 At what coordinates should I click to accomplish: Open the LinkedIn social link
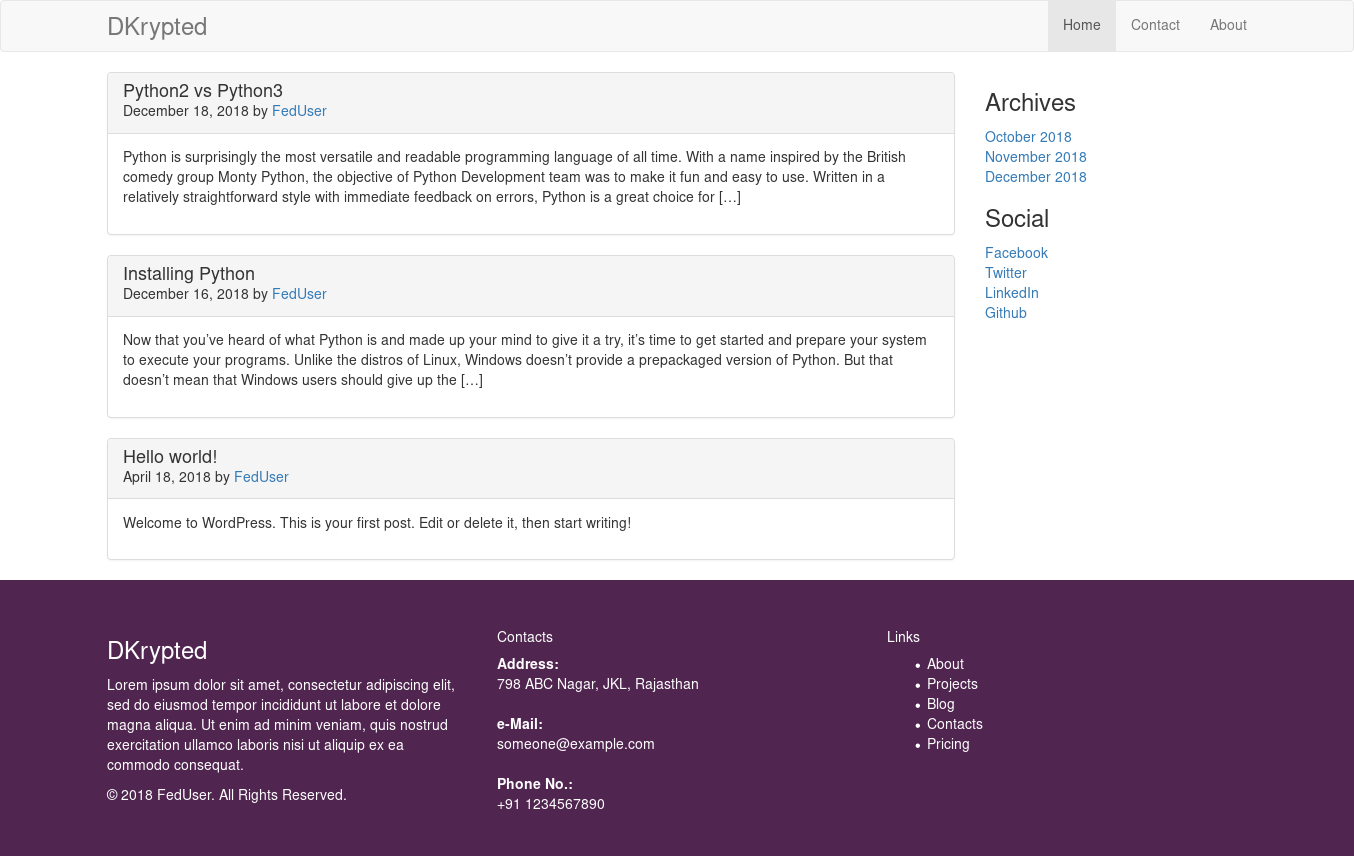coord(1011,293)
